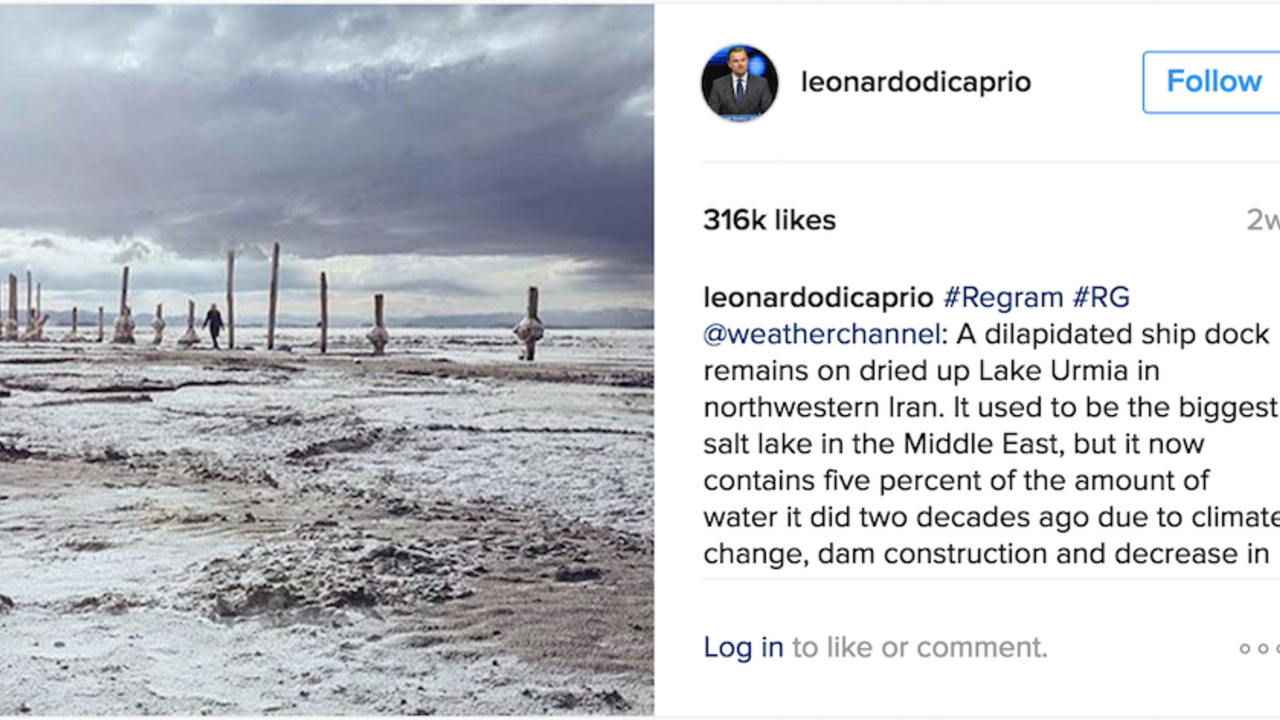Open the more options dots icon
Screen dimensions: 1280x720
(1259, 648)
